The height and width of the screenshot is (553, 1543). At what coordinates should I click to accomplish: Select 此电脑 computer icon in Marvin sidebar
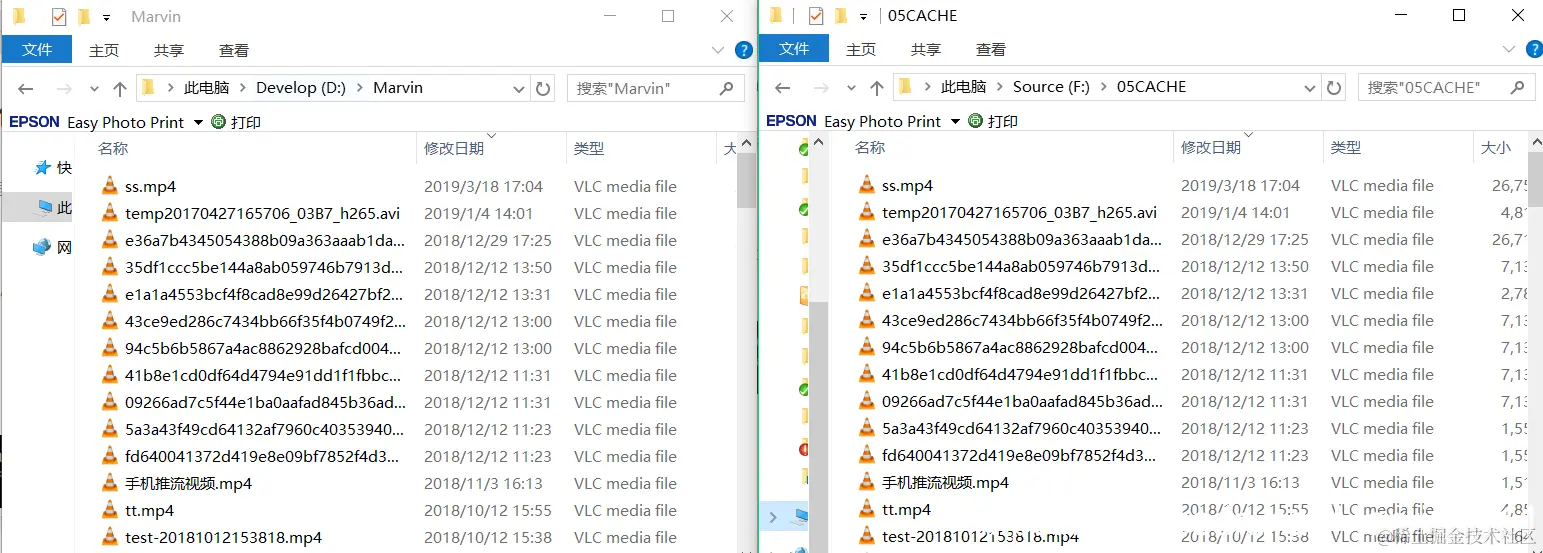pyautogui.click(x=42, y=207)
